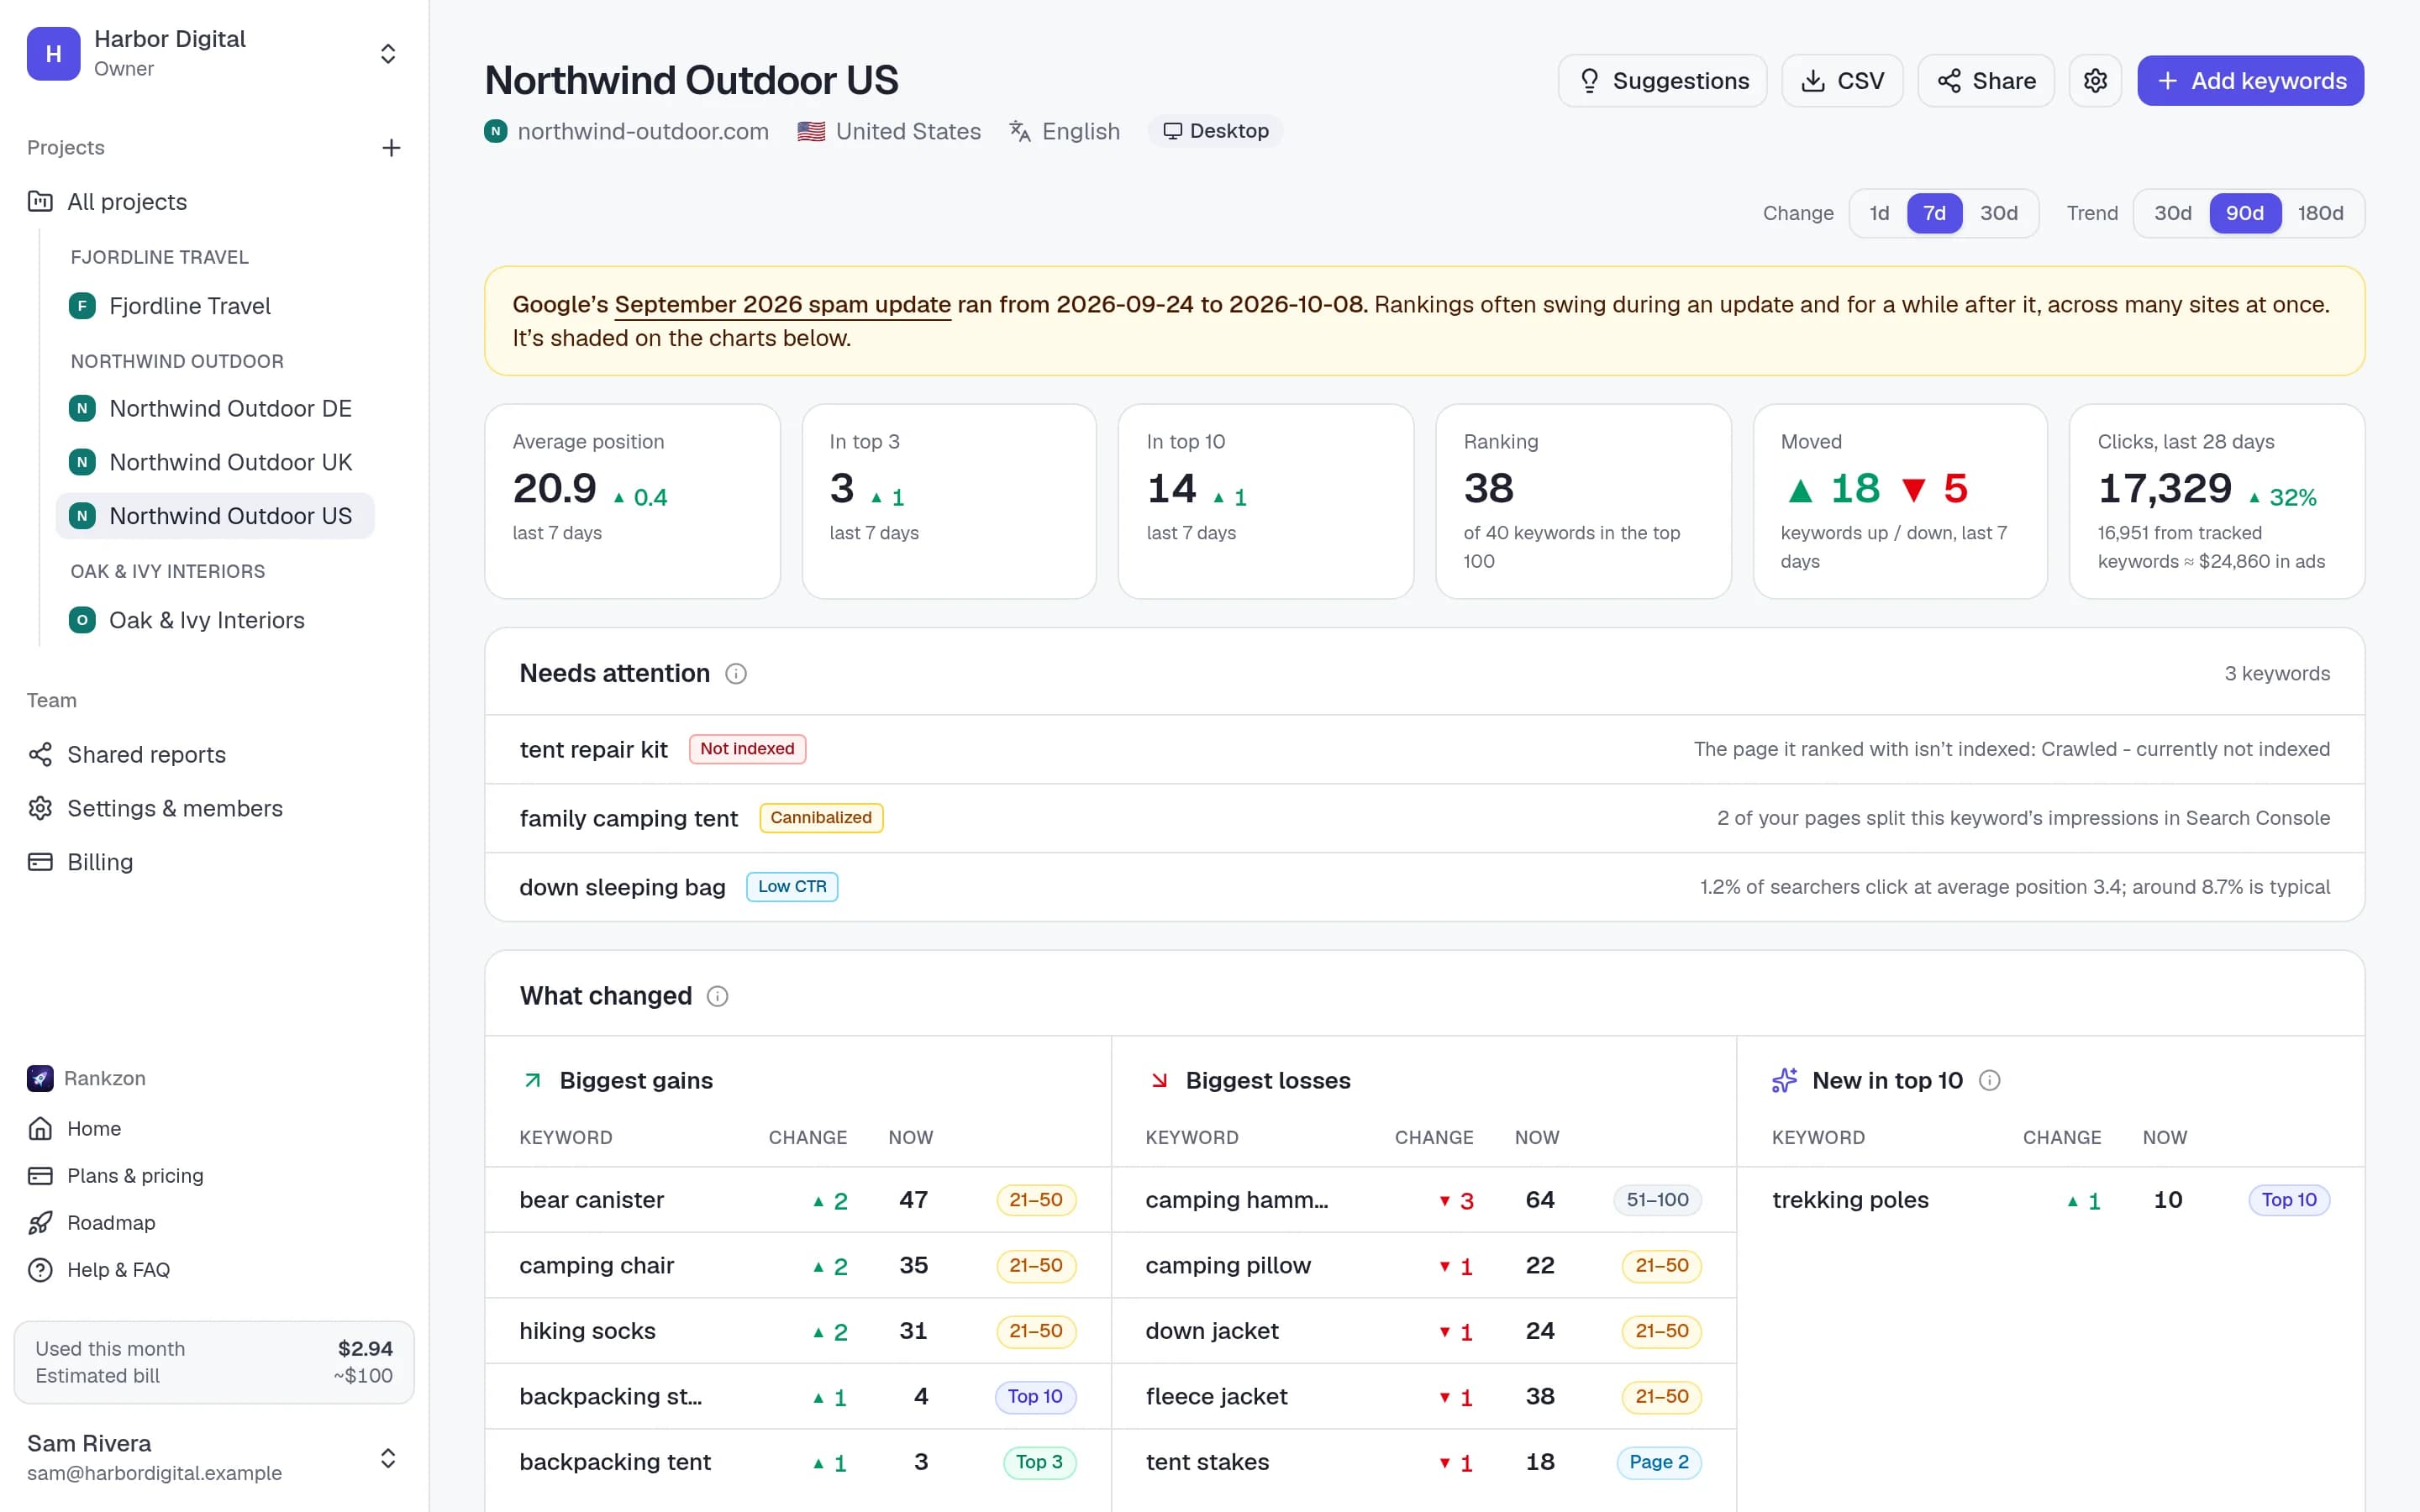Viewport: 2420px width, 1512px height.
Task: Click the trekking poles keyword row
Action: (x=2050, y=1200)
